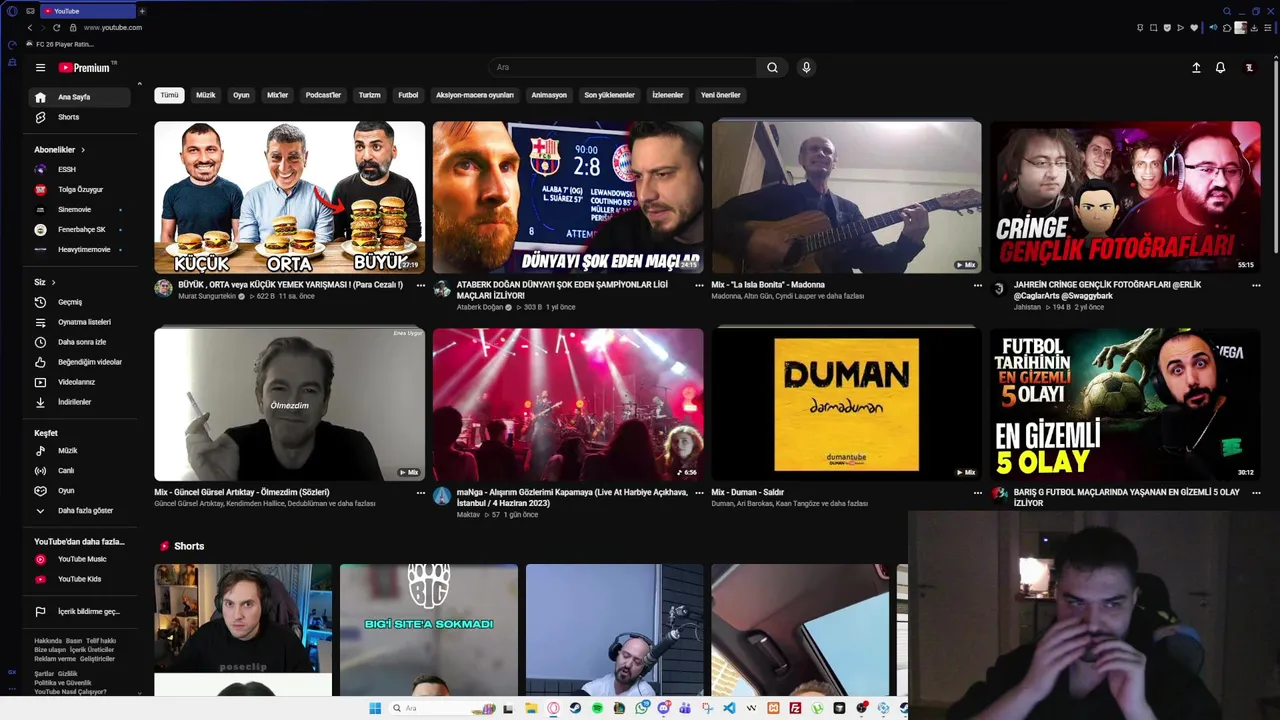Open KÜÇÜK ORTA BÜYÜK burger thumbnail

pyautogui.click(x=289, y=197)
